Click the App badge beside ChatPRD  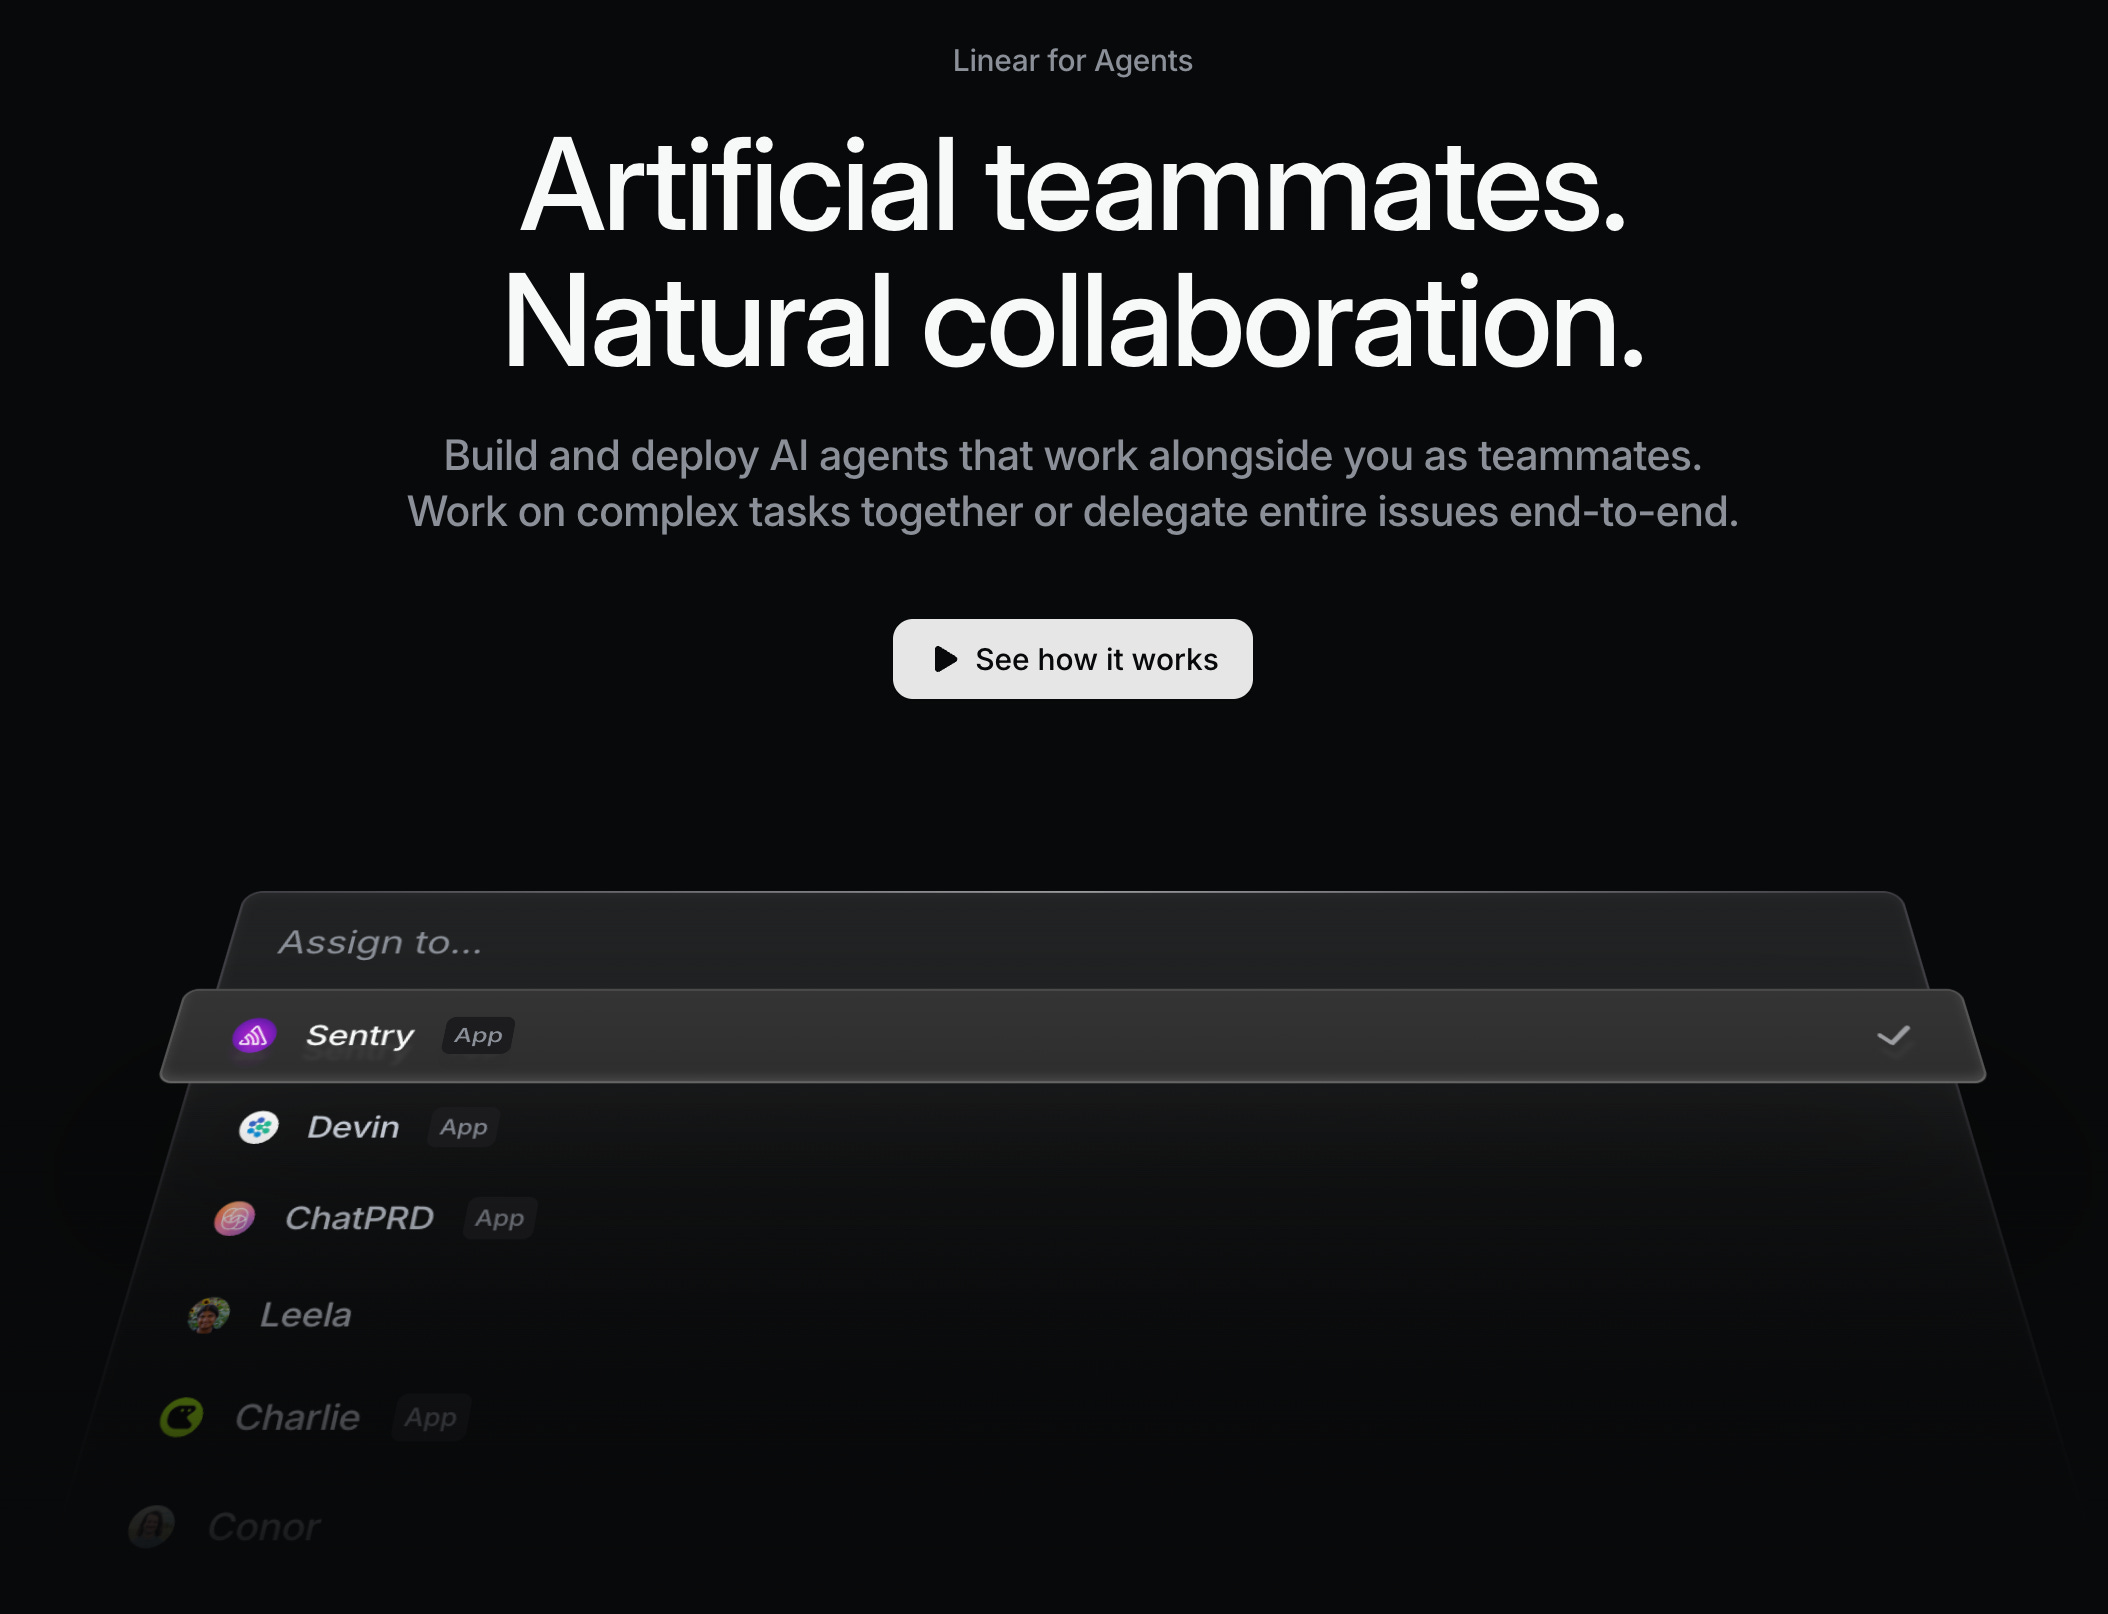pyautogui.click(x=499, y=1219)
